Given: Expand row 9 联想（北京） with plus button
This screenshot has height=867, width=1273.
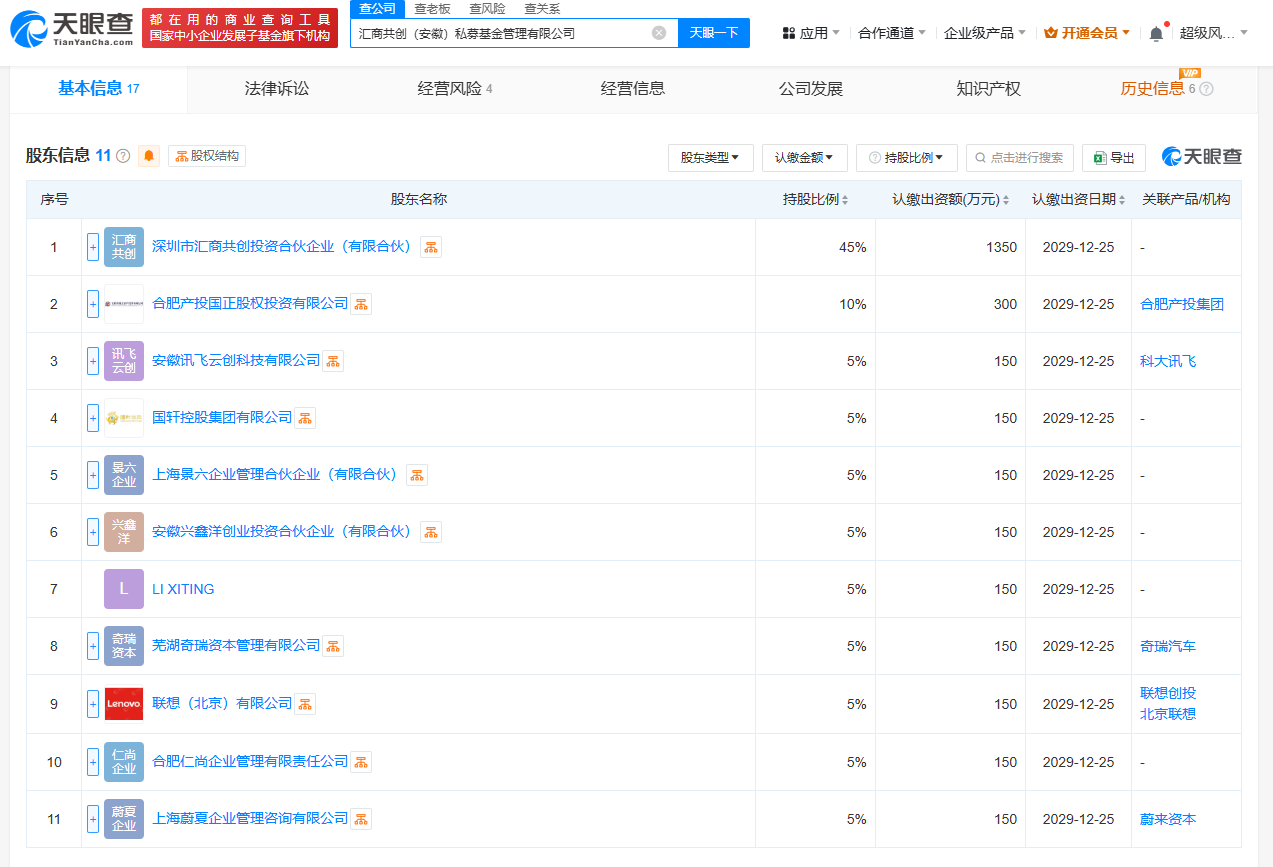Looking at the screenshot, I should pyautogui.click(x=93, y=704).
